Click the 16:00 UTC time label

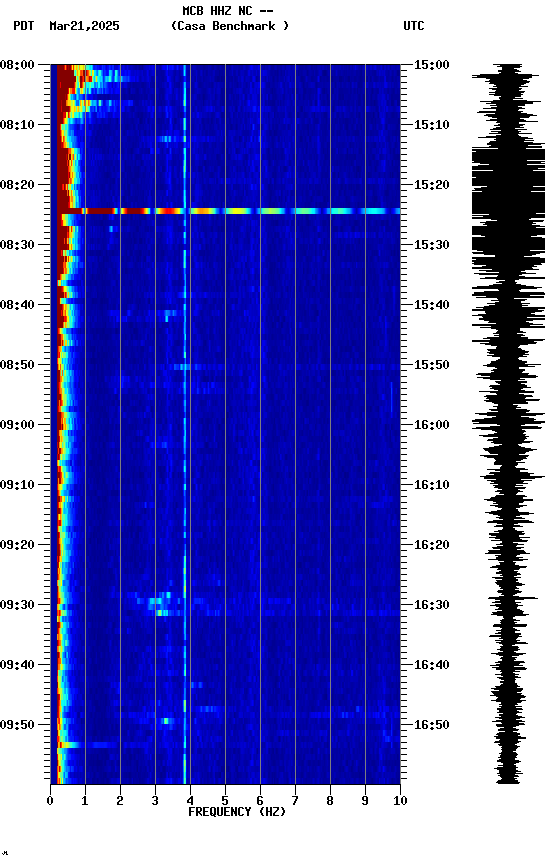click(x=431, y=425)
